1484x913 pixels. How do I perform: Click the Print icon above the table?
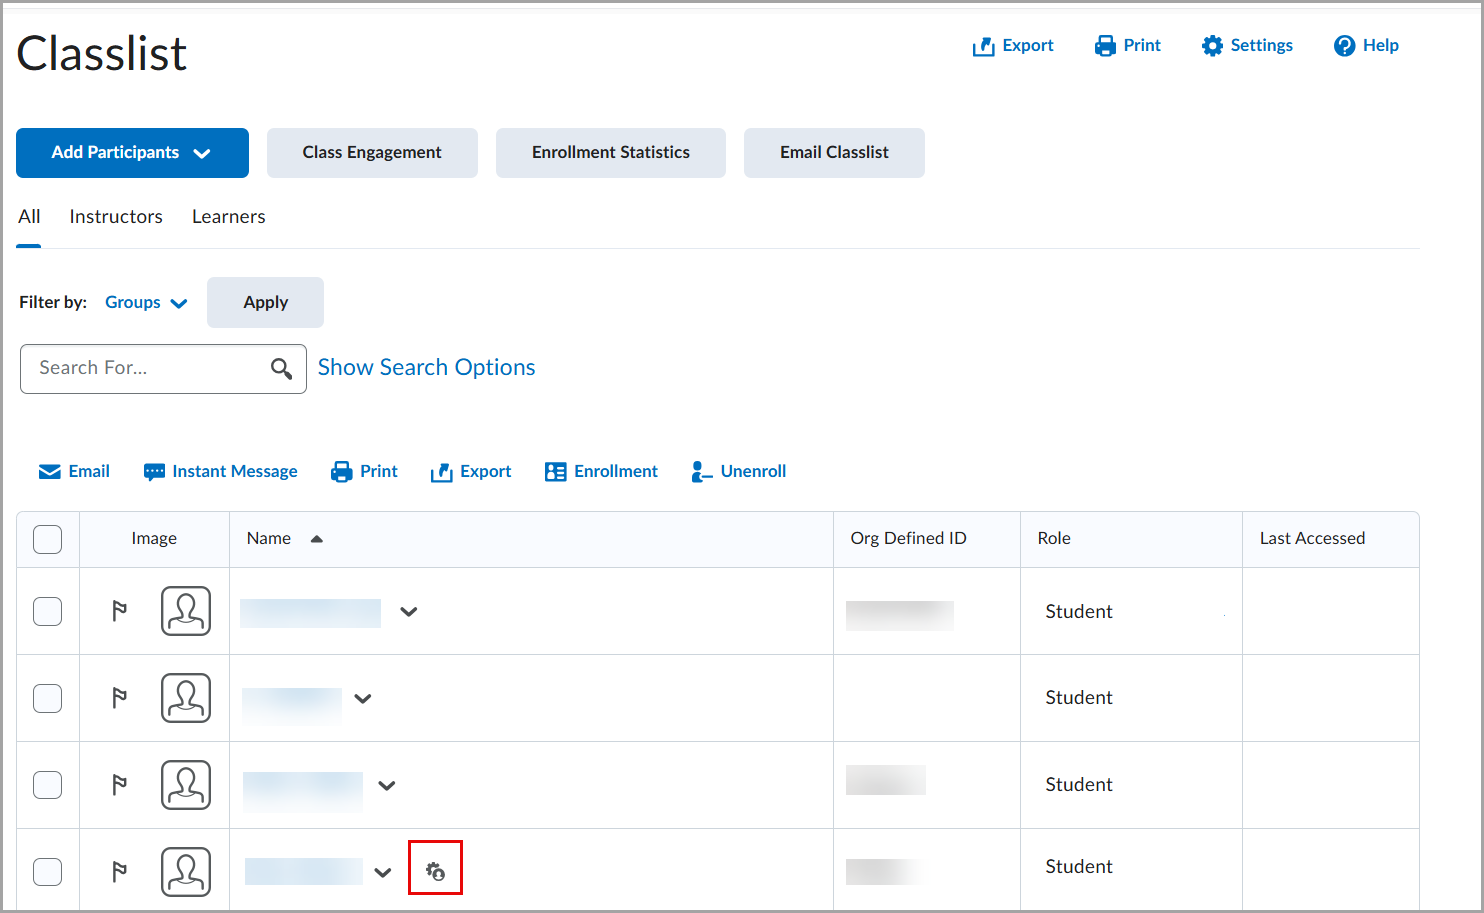pyautogui.click(x=340, y=470)
